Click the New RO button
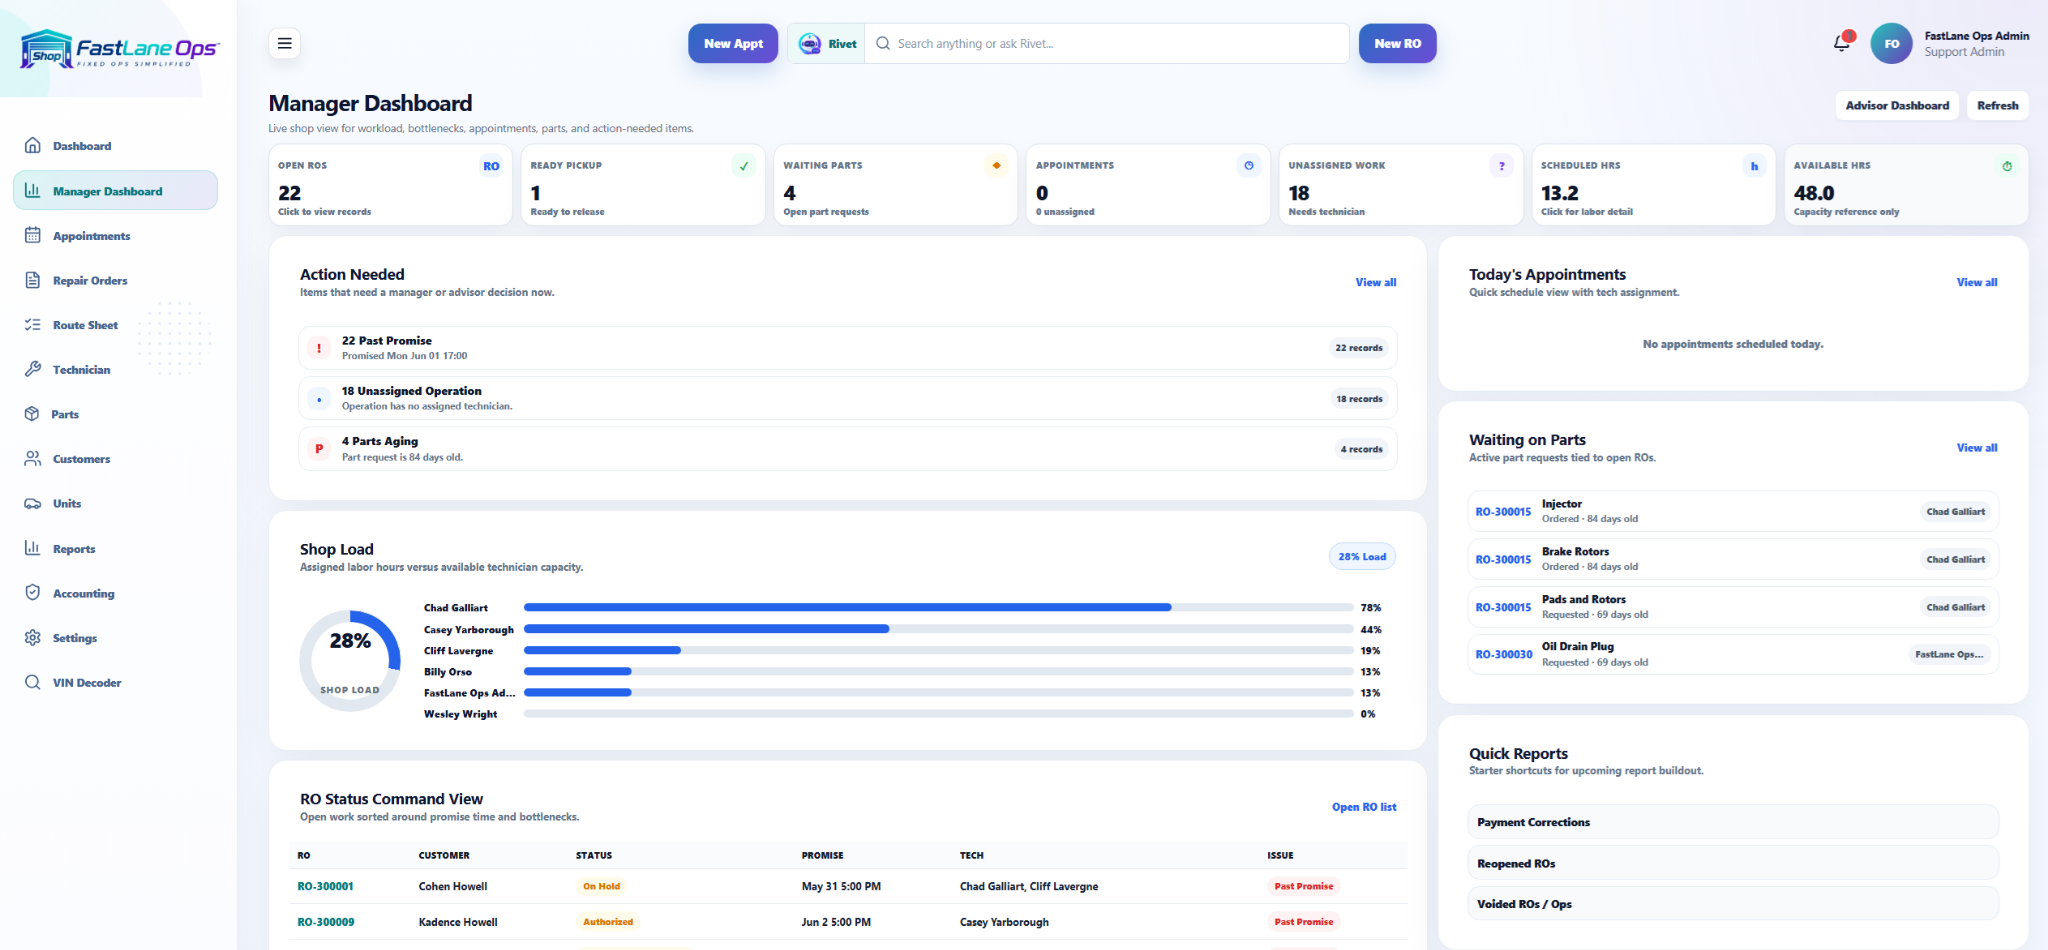Image resolution: width=2048 pixels, height=950 pixels. point(1397,44)
